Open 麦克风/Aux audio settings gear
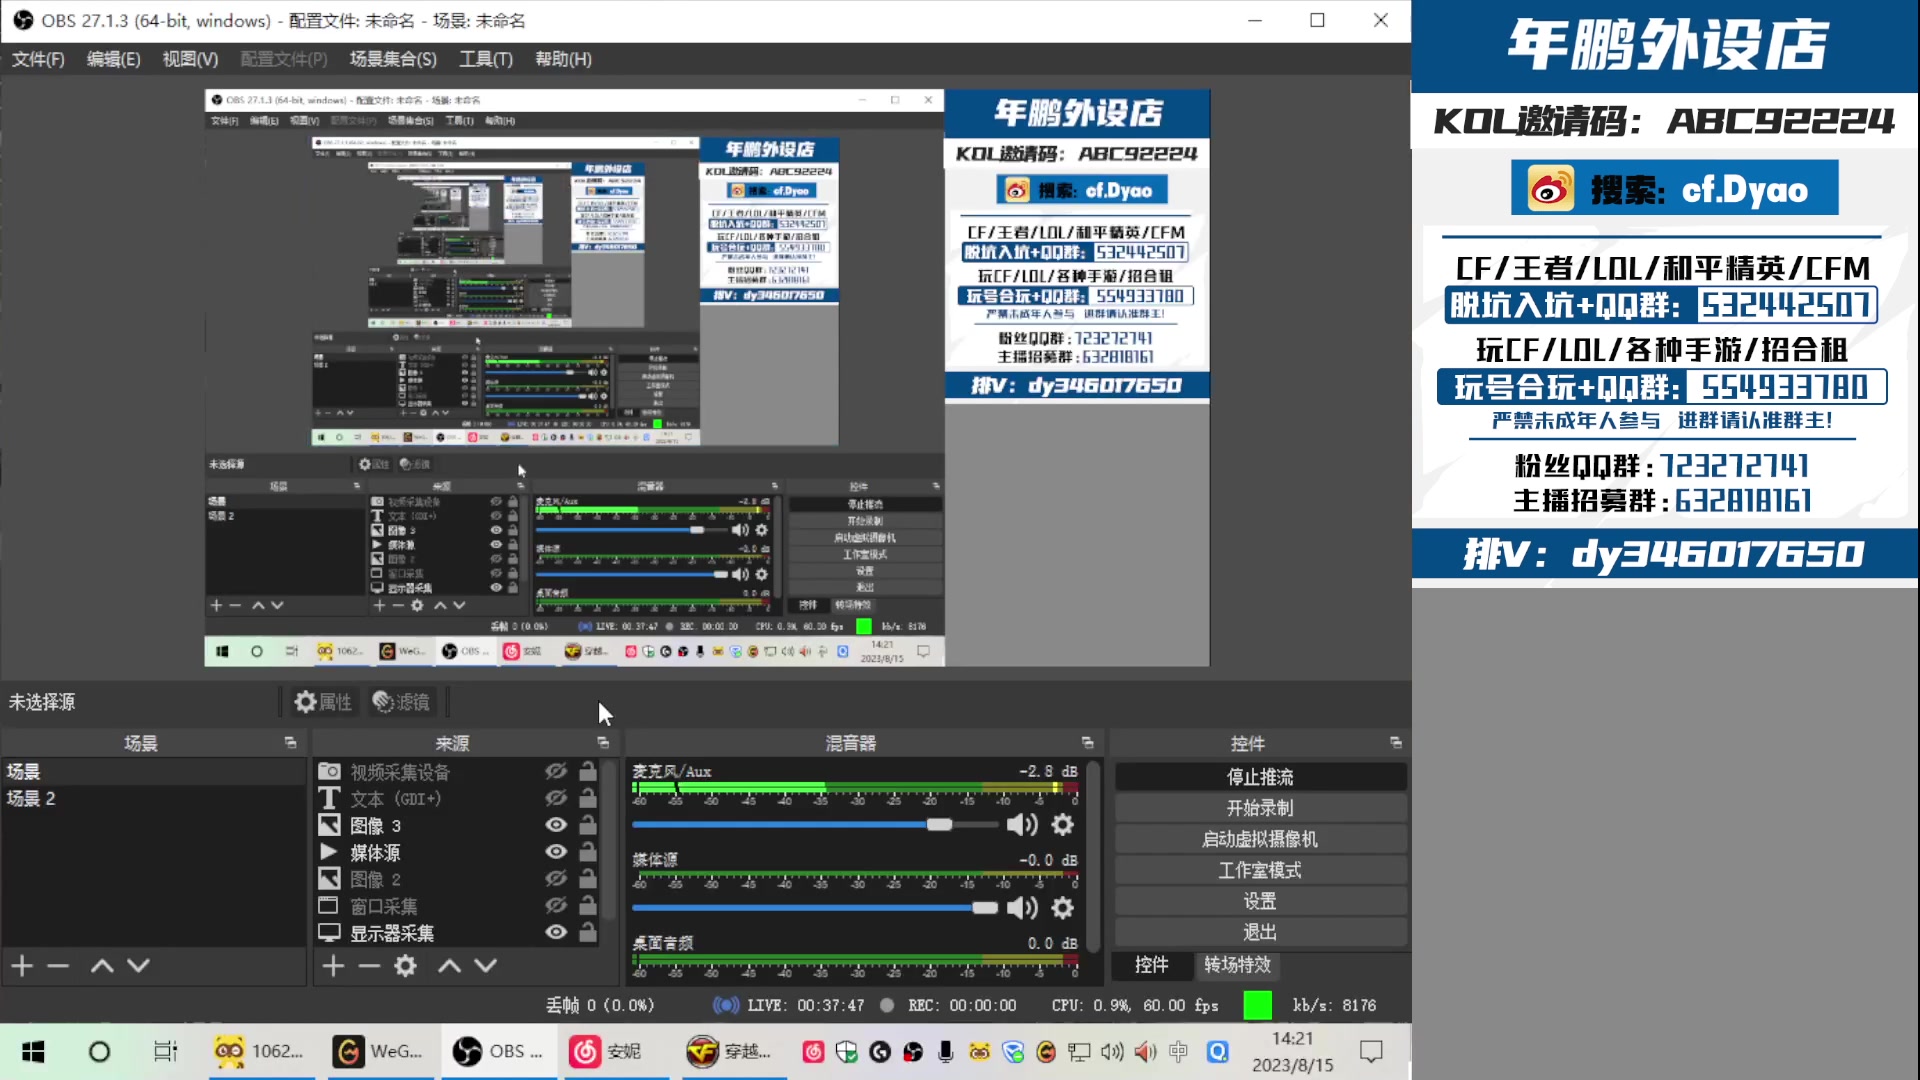Screen dimensions: 1920x1080 click(1062, 825)
